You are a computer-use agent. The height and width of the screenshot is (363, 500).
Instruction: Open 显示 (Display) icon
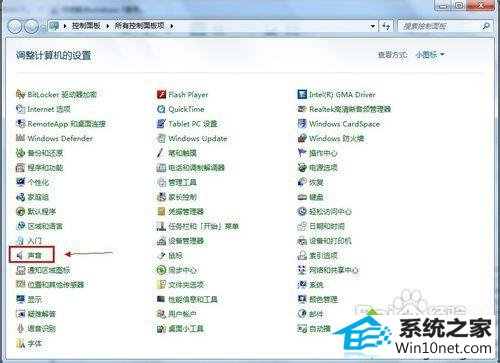click(x=21, y=299)
